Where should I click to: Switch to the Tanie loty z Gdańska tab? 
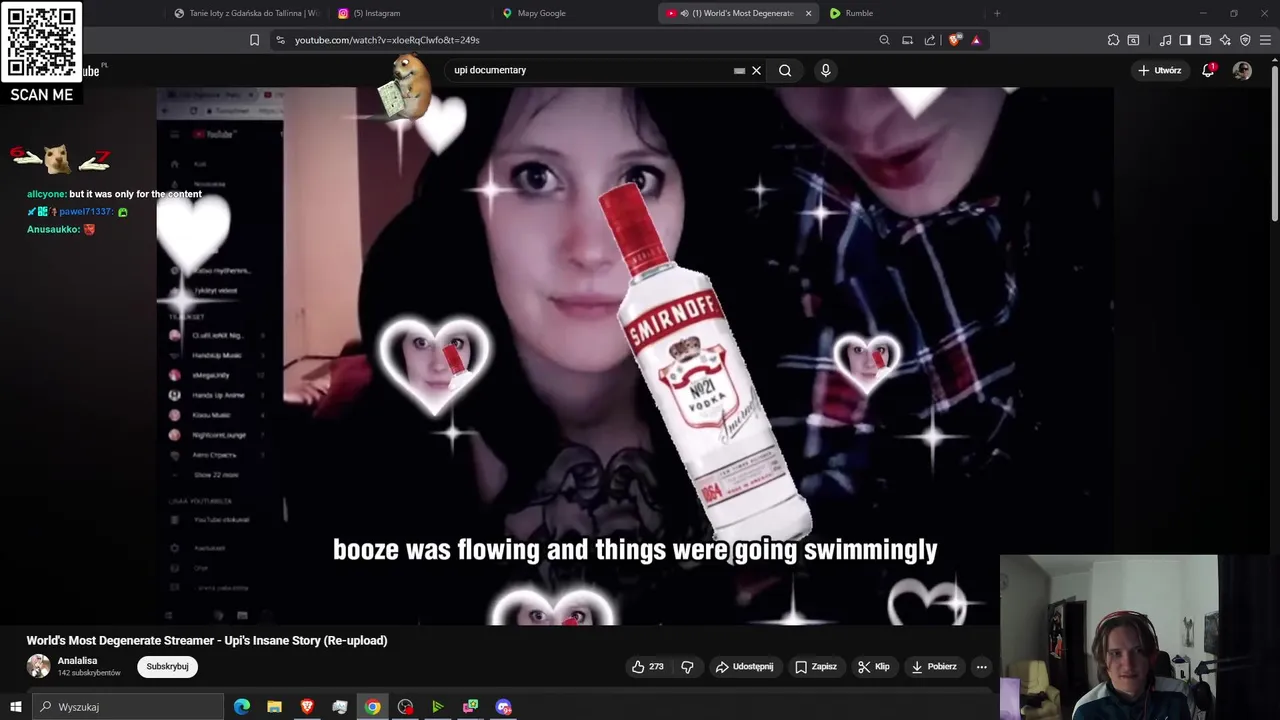pos(245,13)
